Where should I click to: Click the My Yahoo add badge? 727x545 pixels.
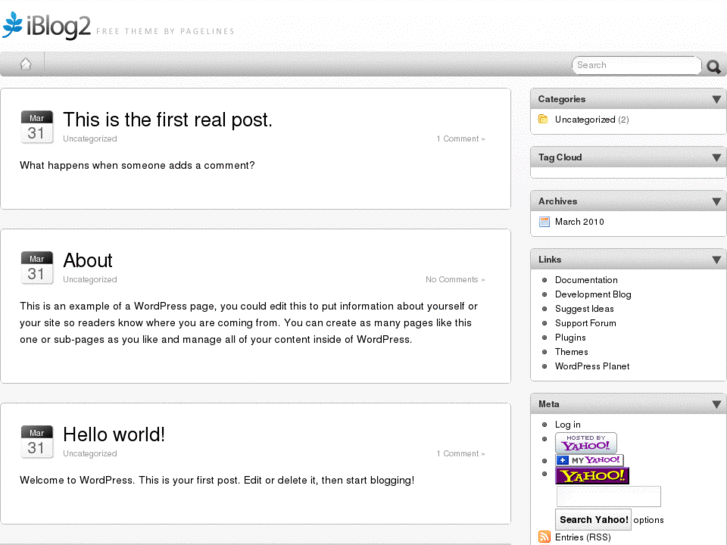(x=589, y=460)
